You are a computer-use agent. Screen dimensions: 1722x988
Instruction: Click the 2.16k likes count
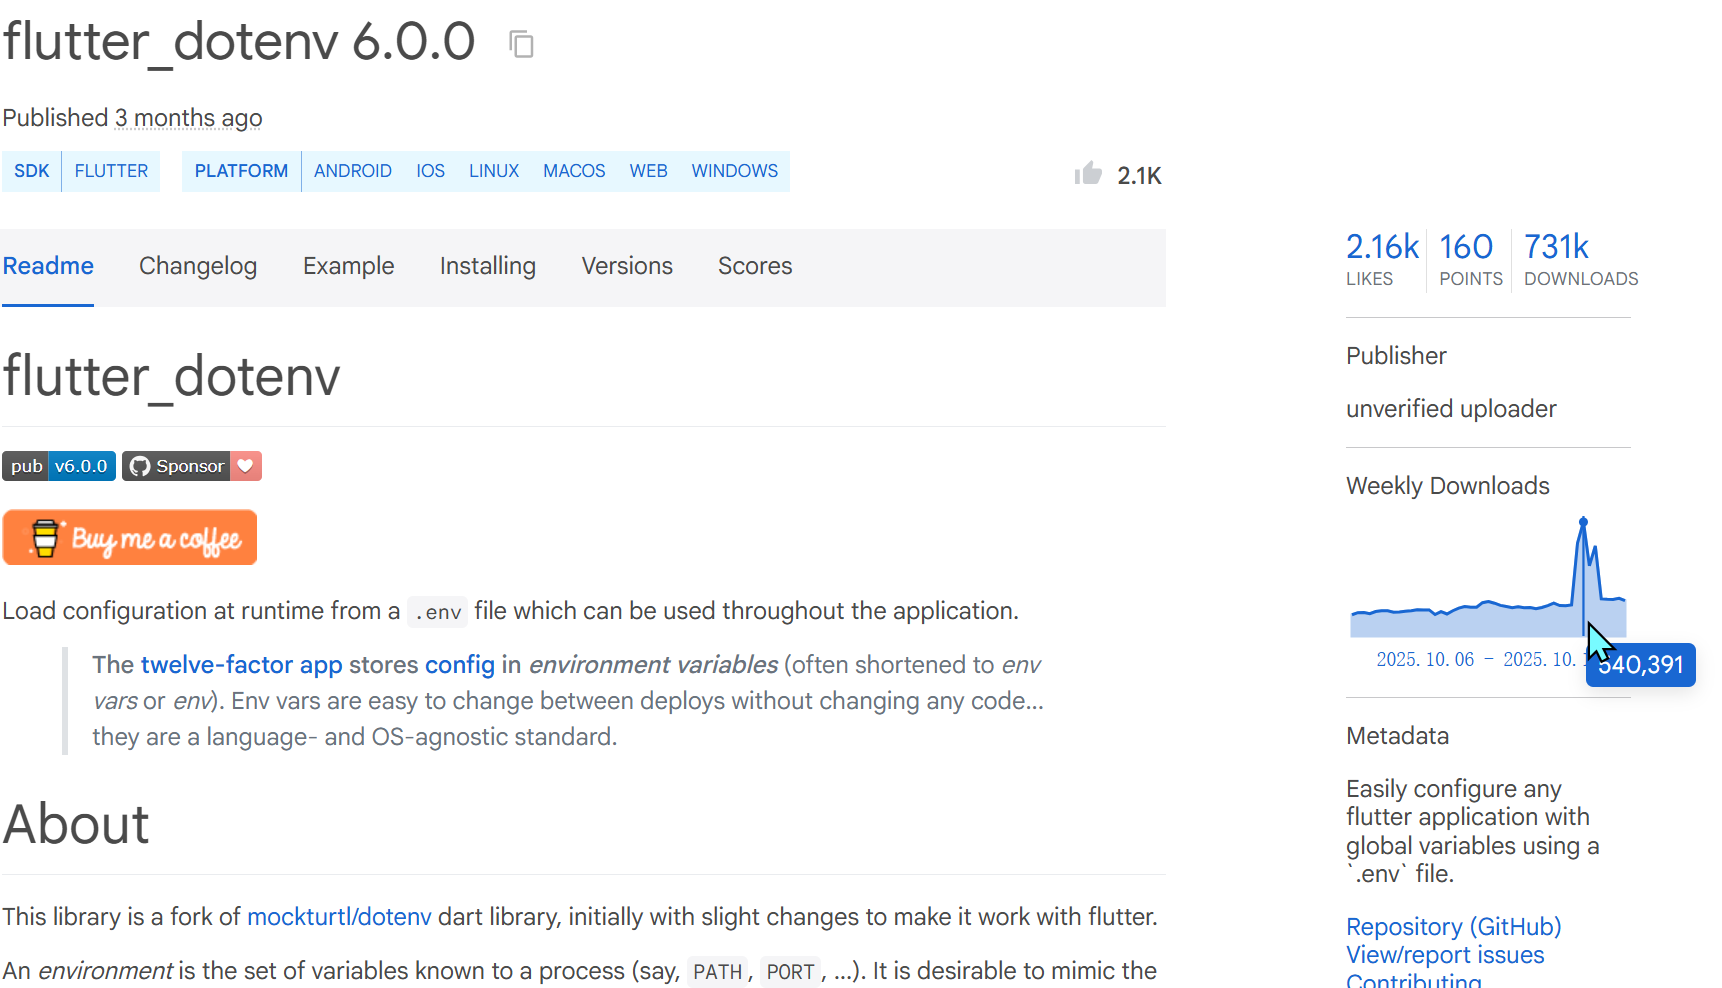(x=1382, y=247)
